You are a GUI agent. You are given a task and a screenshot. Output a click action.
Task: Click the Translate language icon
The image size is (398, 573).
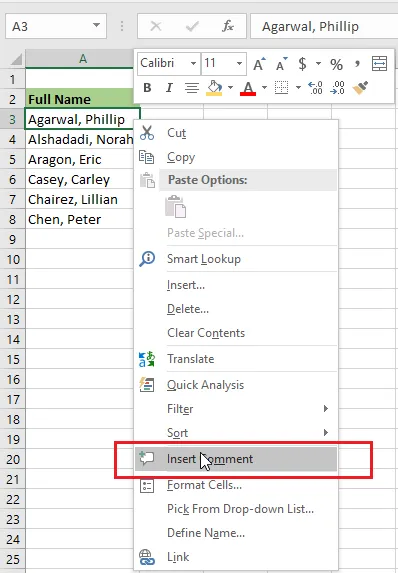[x=147, y=359]
